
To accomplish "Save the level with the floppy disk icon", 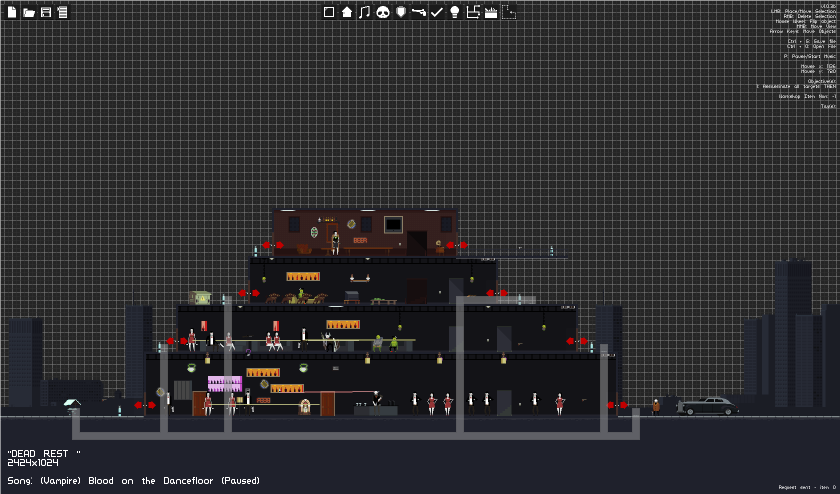I will coord(46,12).
